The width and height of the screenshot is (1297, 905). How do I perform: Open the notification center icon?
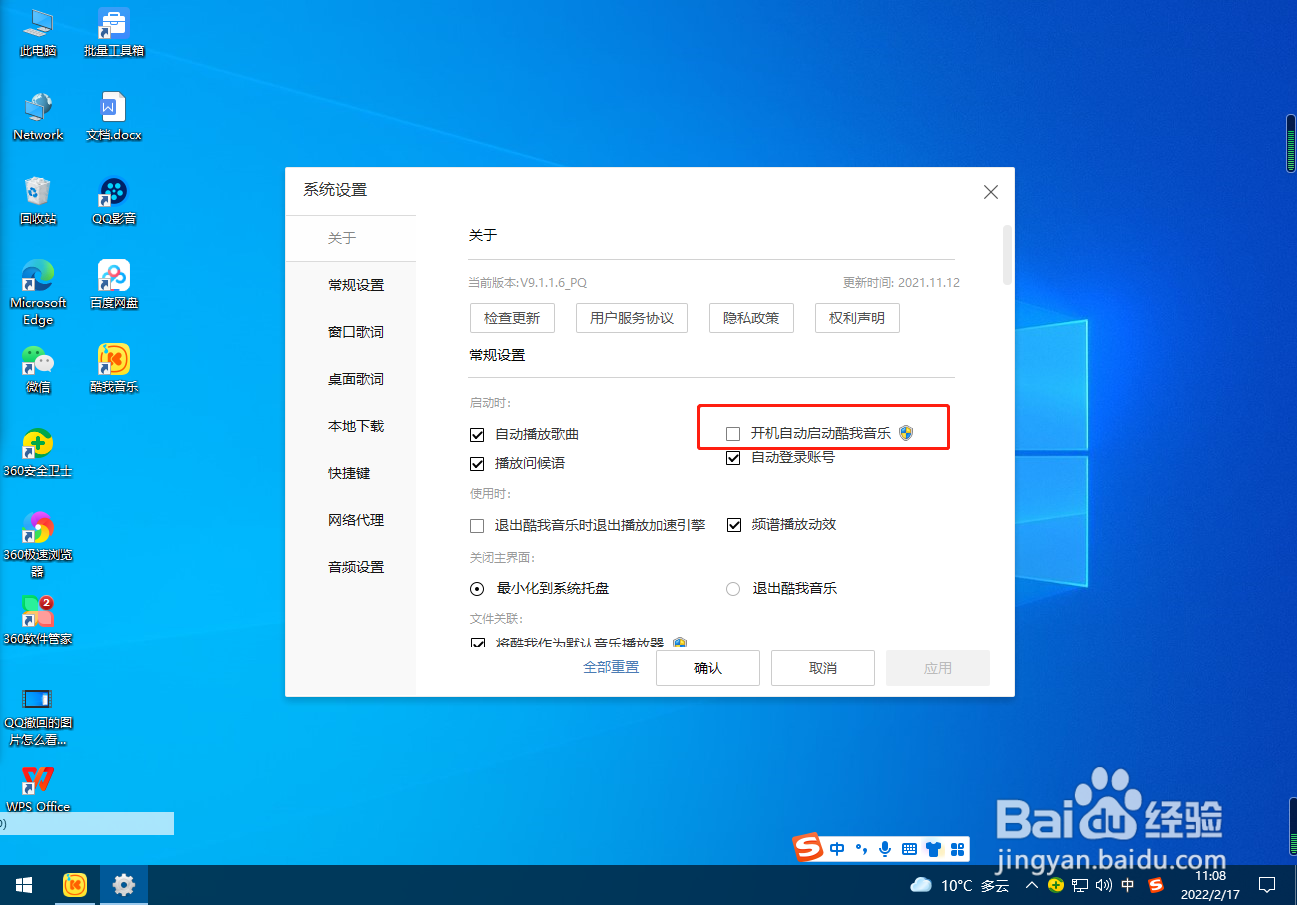(x=1266, y=885)
